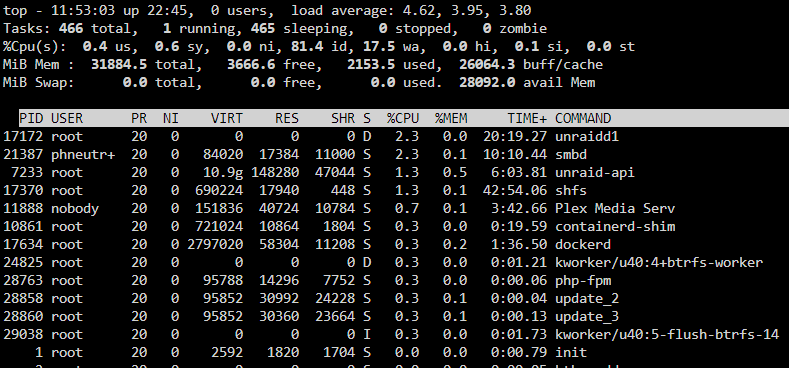Click the 31884.5 total memory value
Screen dimensions: 789x368
[119, 65]
